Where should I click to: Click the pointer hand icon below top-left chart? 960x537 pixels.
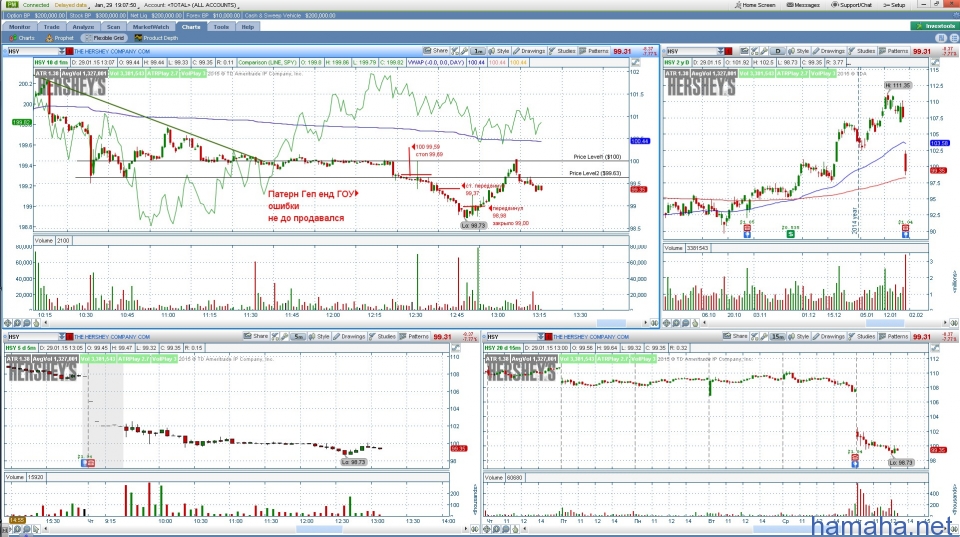[36, 323]
